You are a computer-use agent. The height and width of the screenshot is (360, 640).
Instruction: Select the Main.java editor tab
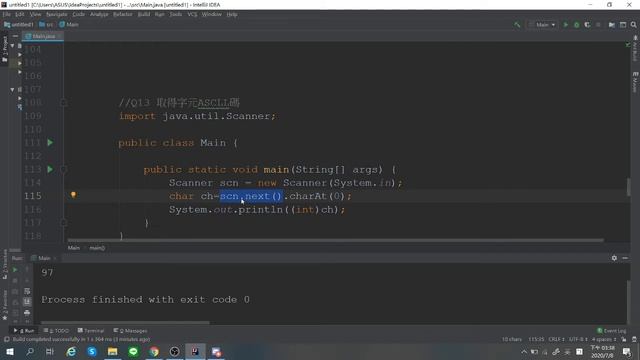(x=42, y=36)
